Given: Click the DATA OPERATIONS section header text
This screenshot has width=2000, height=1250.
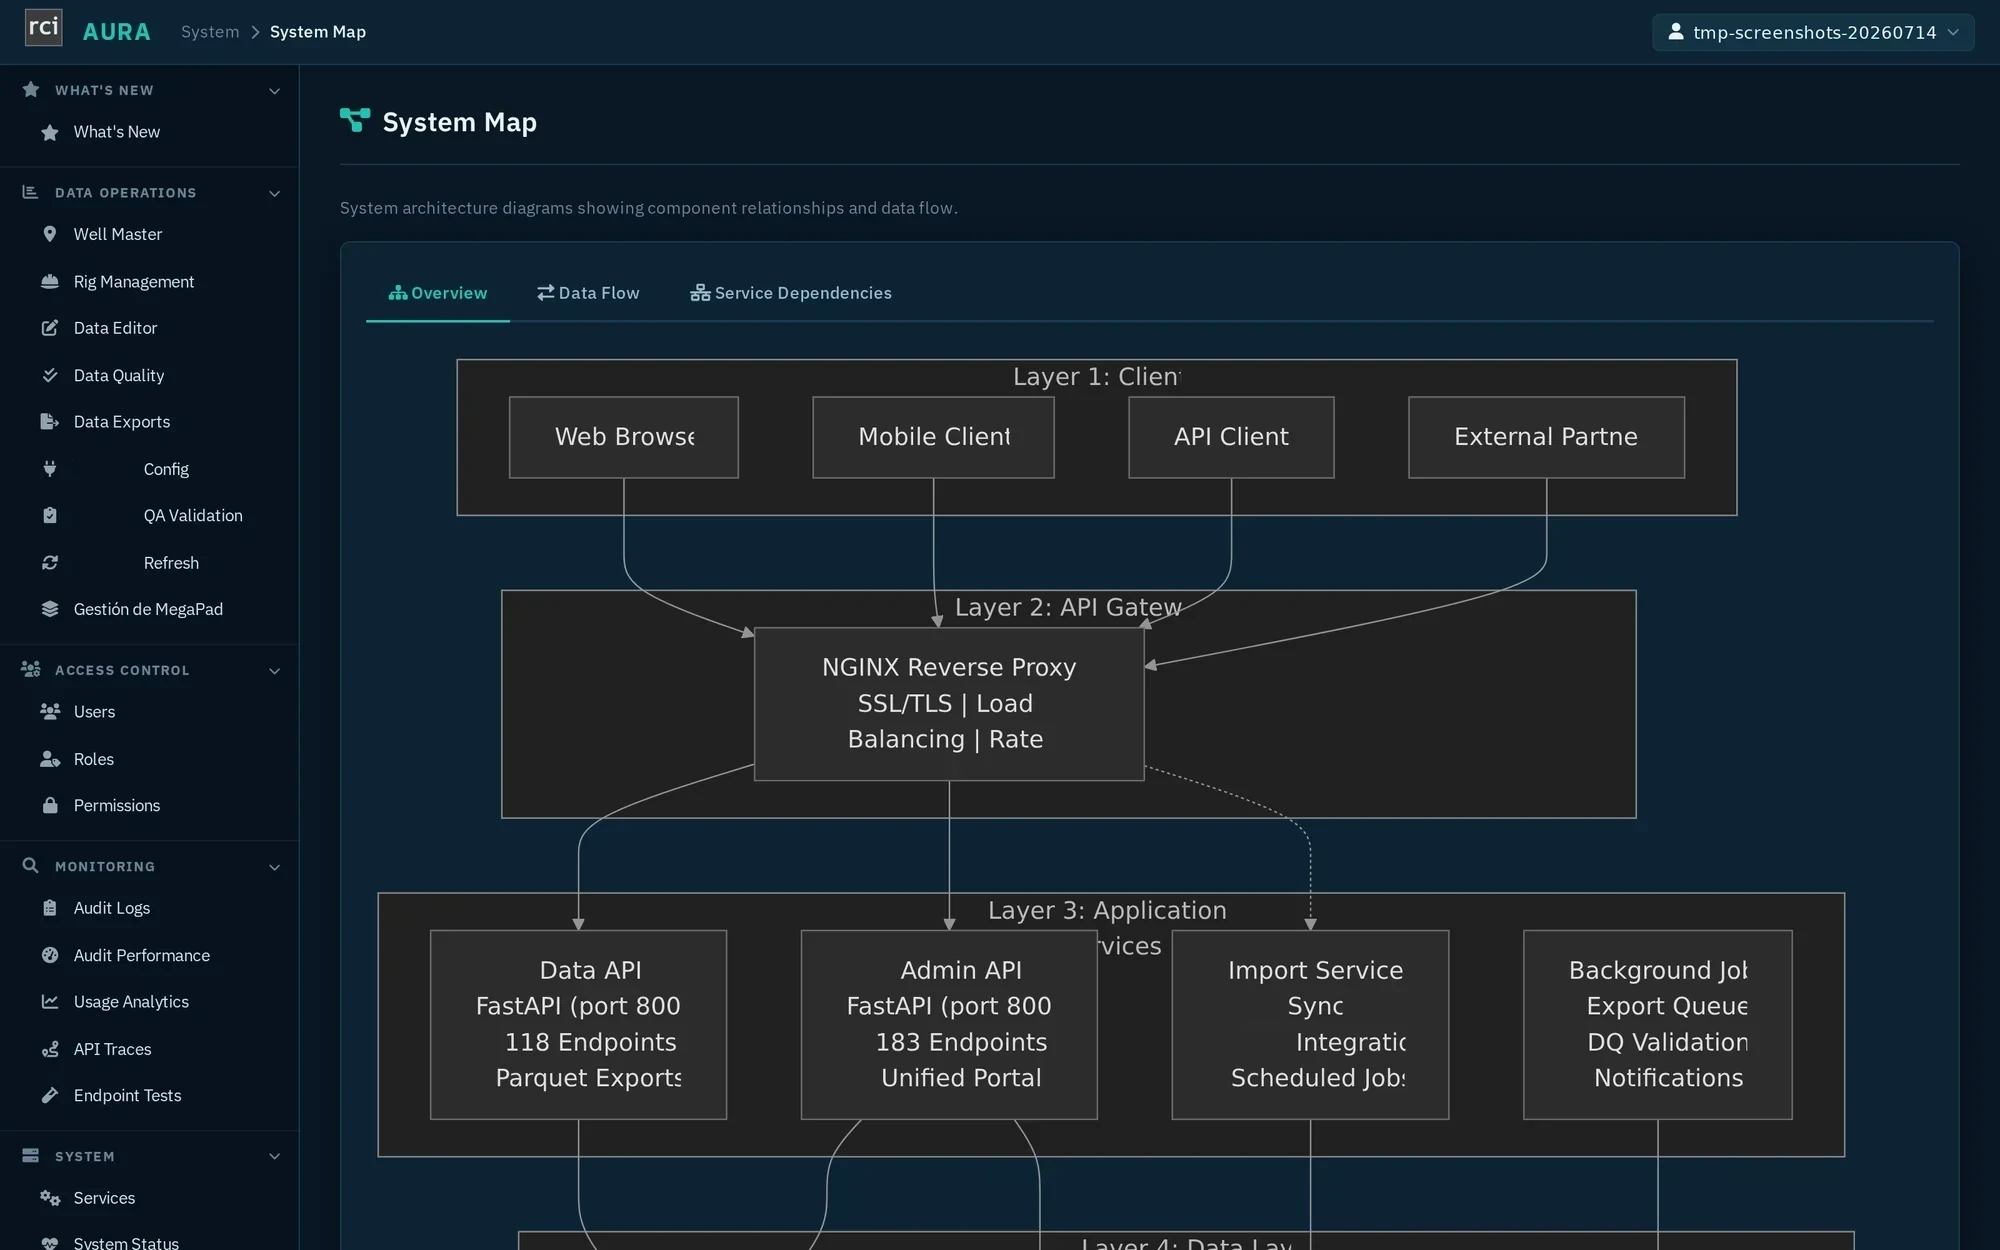Looking at the screenshot, I should point(126,193).
